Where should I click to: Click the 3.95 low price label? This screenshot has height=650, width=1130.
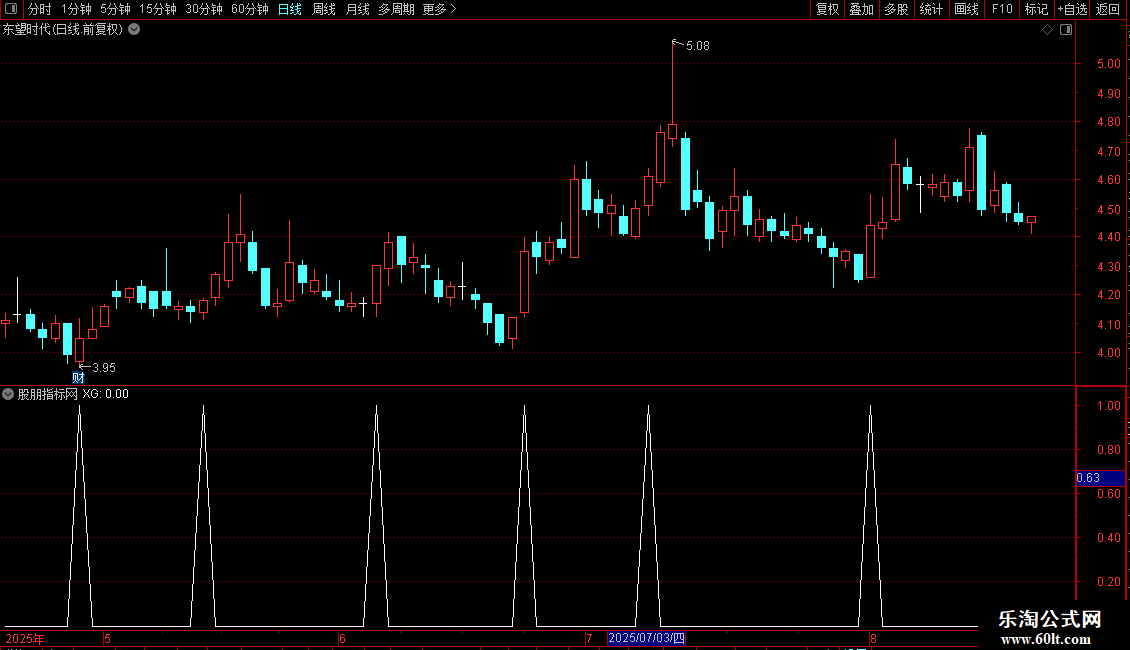click(104, 368)
